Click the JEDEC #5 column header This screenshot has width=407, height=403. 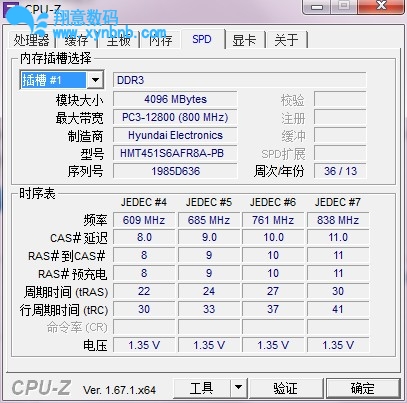pos(209,202)
